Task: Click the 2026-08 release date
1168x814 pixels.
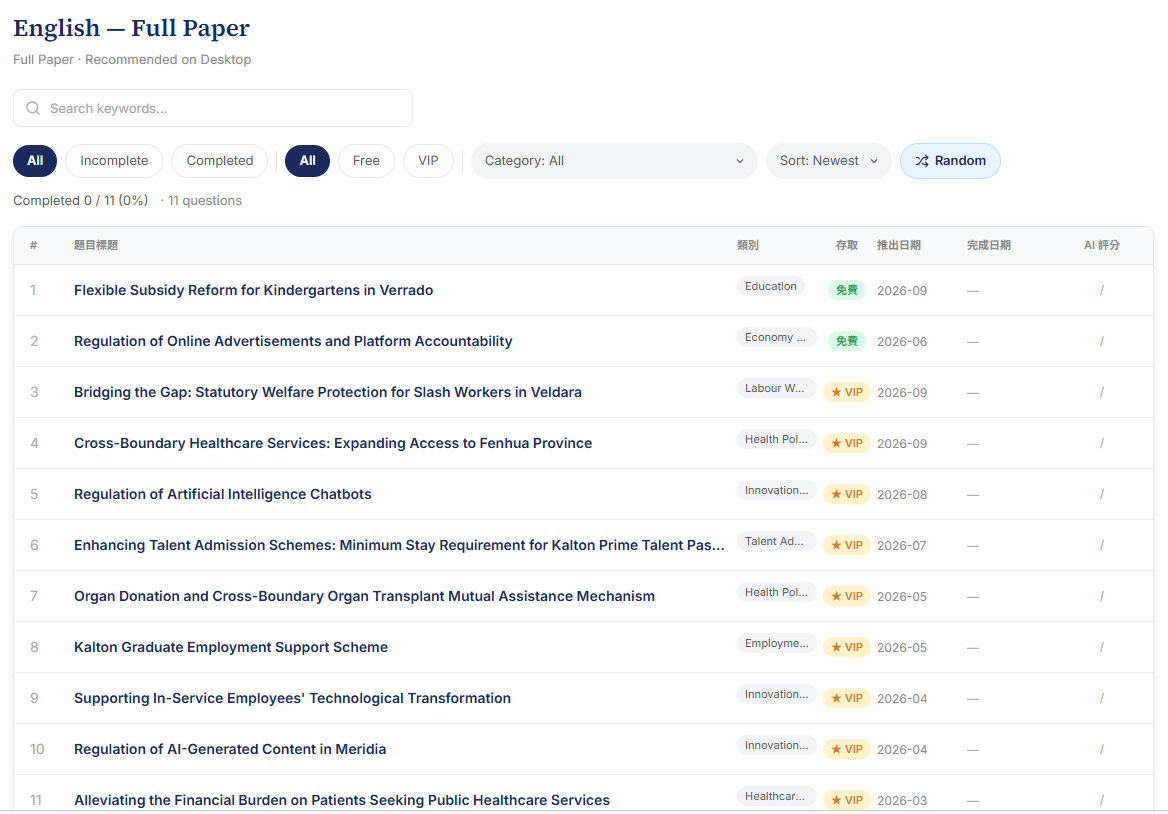Action: 902,495
